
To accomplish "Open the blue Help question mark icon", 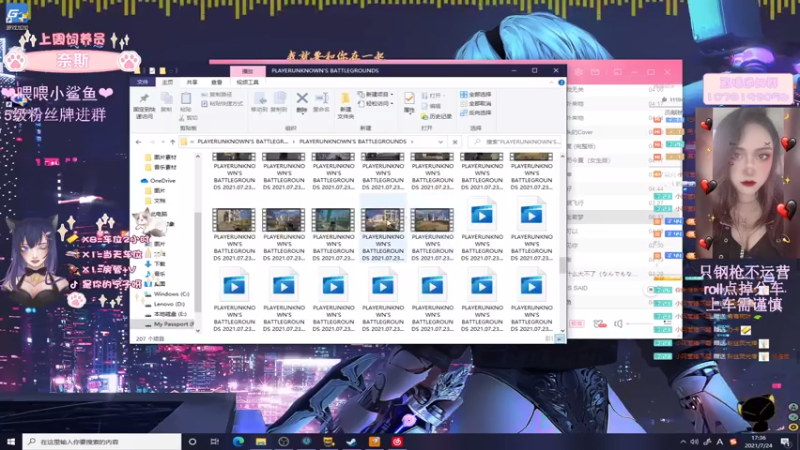I will (x=561, y=82).
